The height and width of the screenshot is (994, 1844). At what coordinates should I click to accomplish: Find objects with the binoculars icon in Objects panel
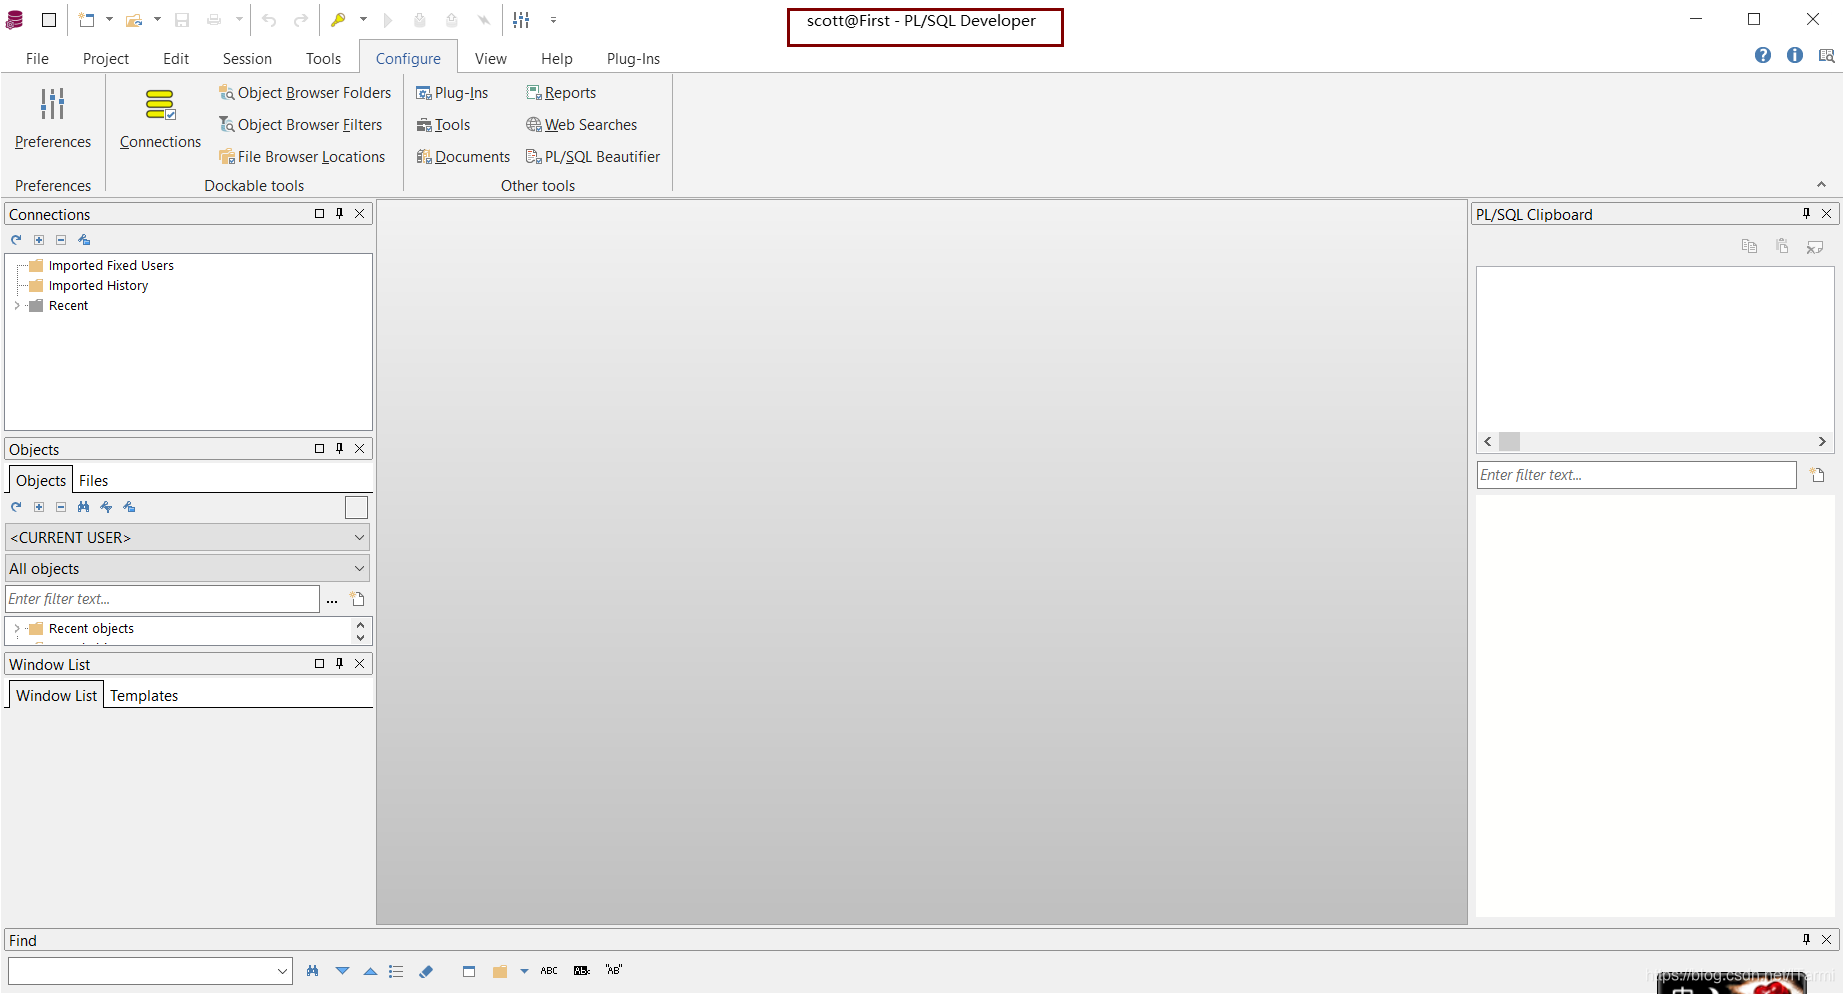tap(83, 507)
